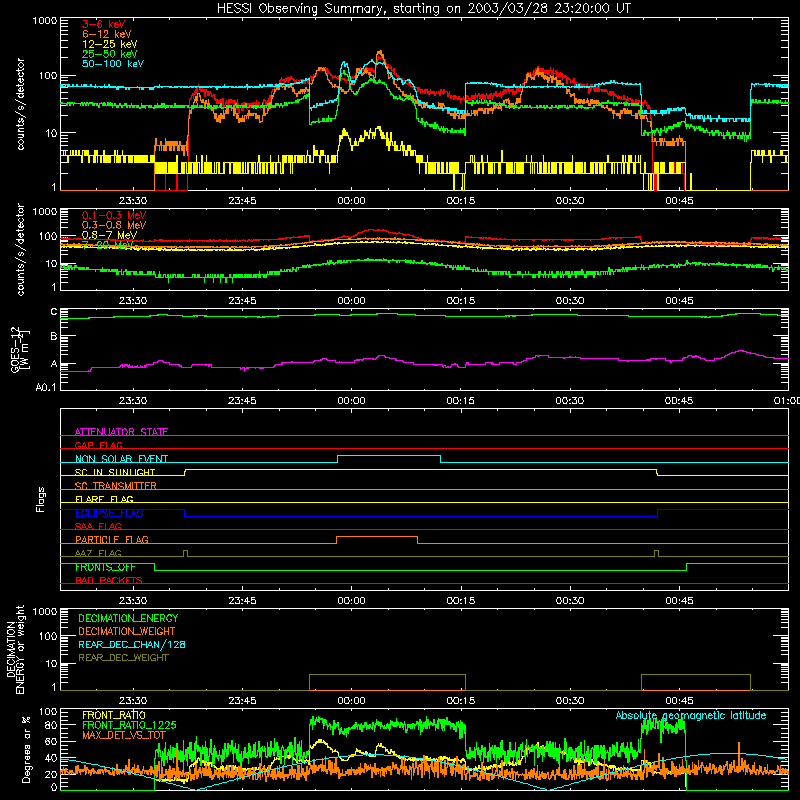Select the B class tick on GOES axis
This screenshot has width=800, height=800.
click(54, 336)
